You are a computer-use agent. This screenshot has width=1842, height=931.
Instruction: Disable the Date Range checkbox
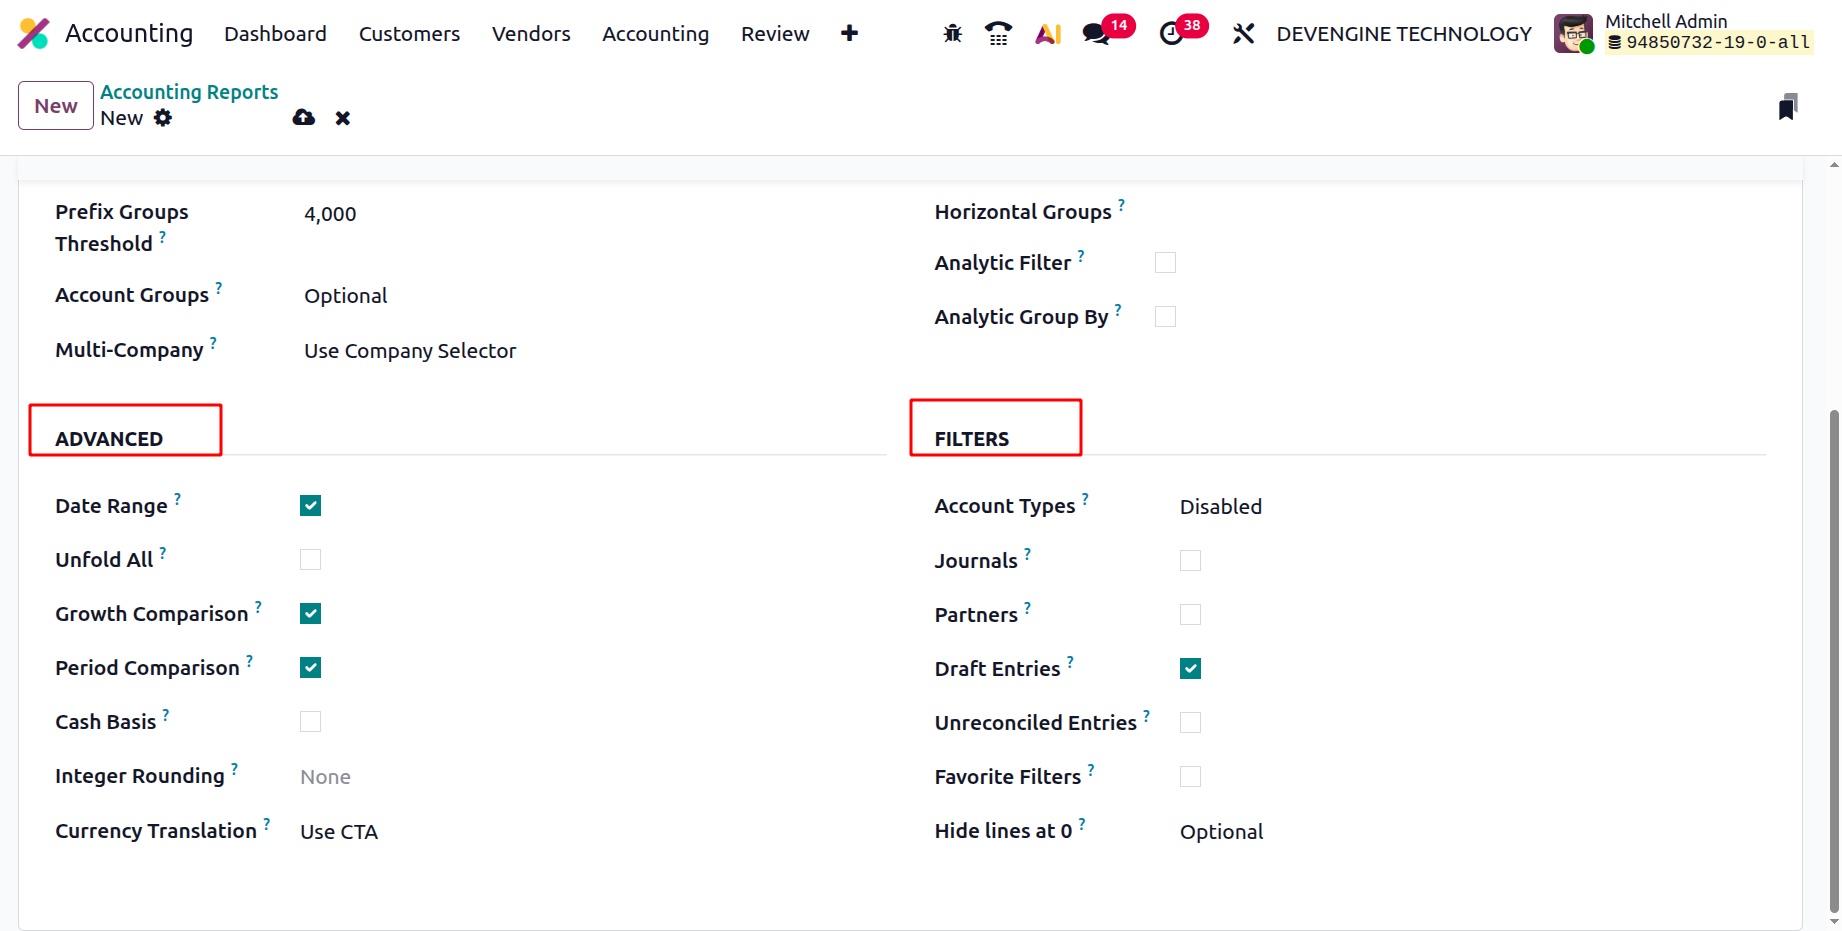310,506
